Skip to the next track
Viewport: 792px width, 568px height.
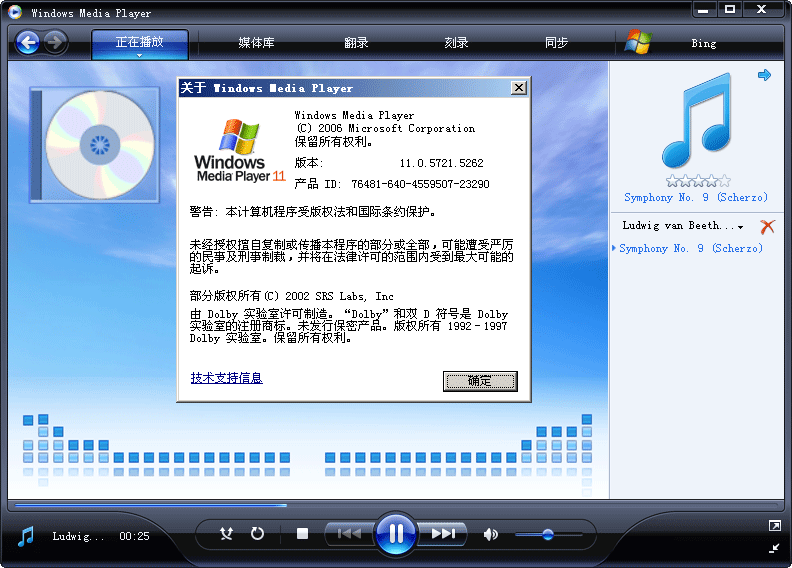click(x=443, y=534)
